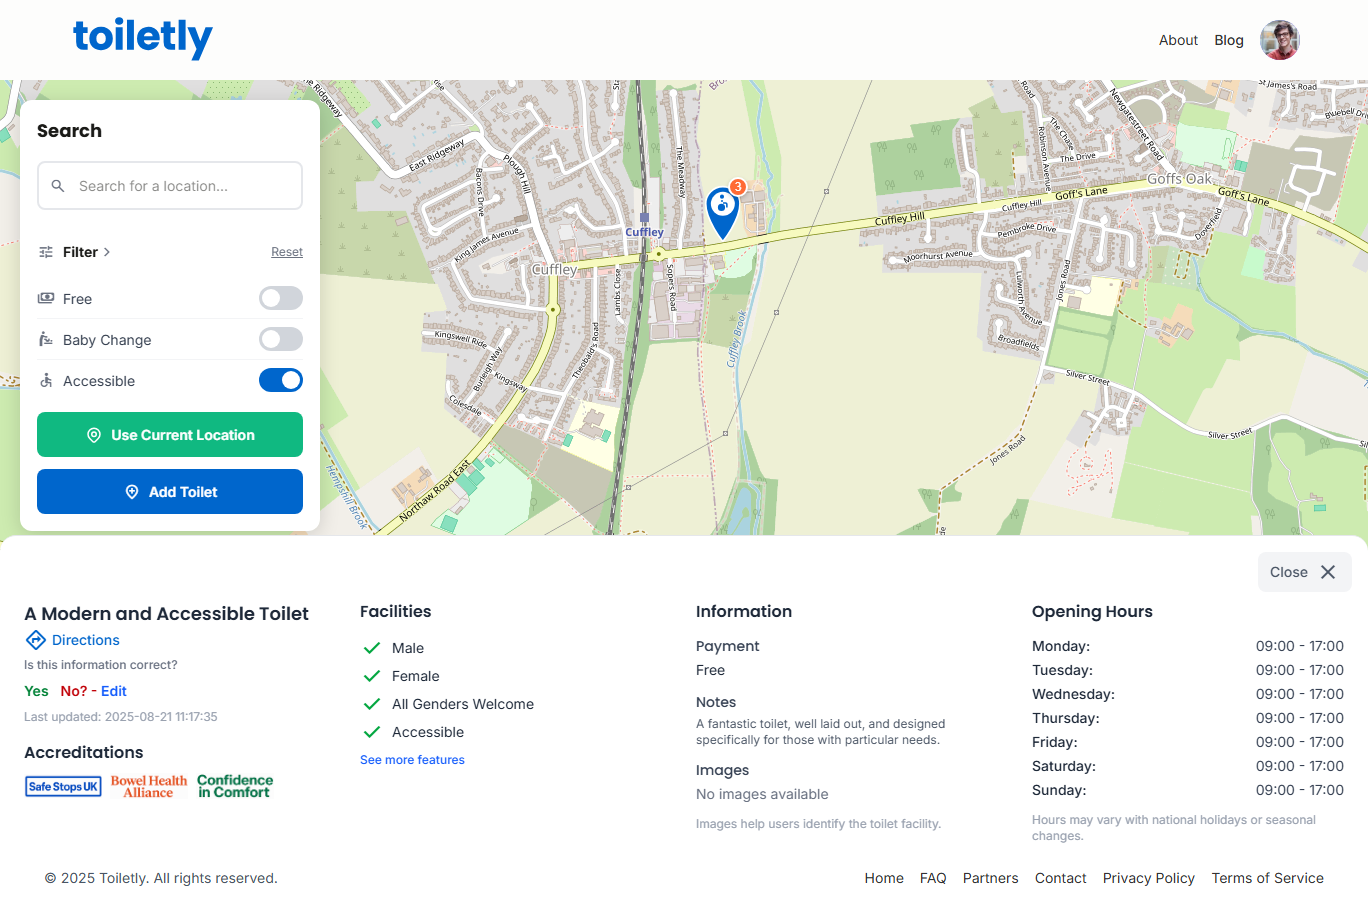
Task: Go to Home footer link
Action: [884, 878]
